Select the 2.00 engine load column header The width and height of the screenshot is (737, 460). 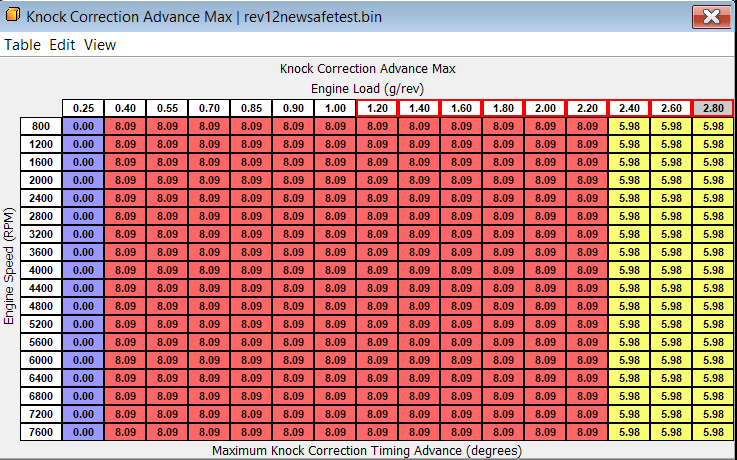[x=545, y=108]
